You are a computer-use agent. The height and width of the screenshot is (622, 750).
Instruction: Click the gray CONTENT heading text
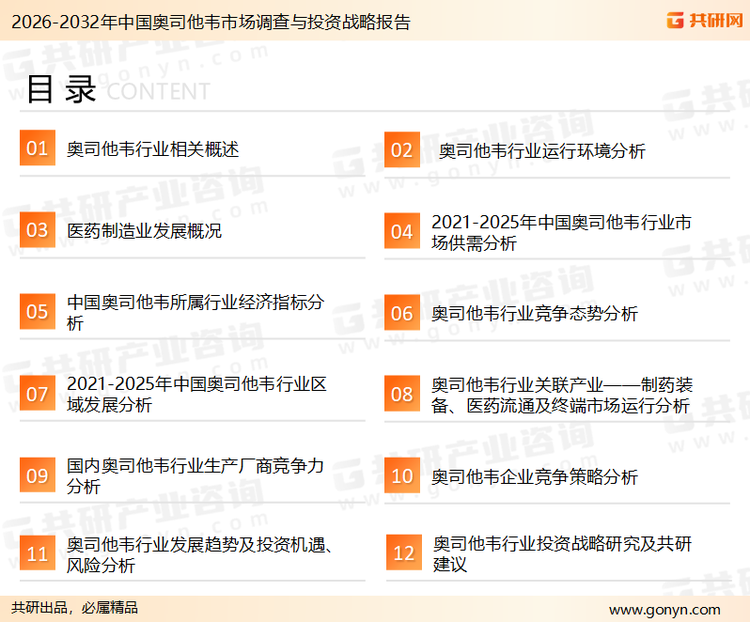coord(158,91)
